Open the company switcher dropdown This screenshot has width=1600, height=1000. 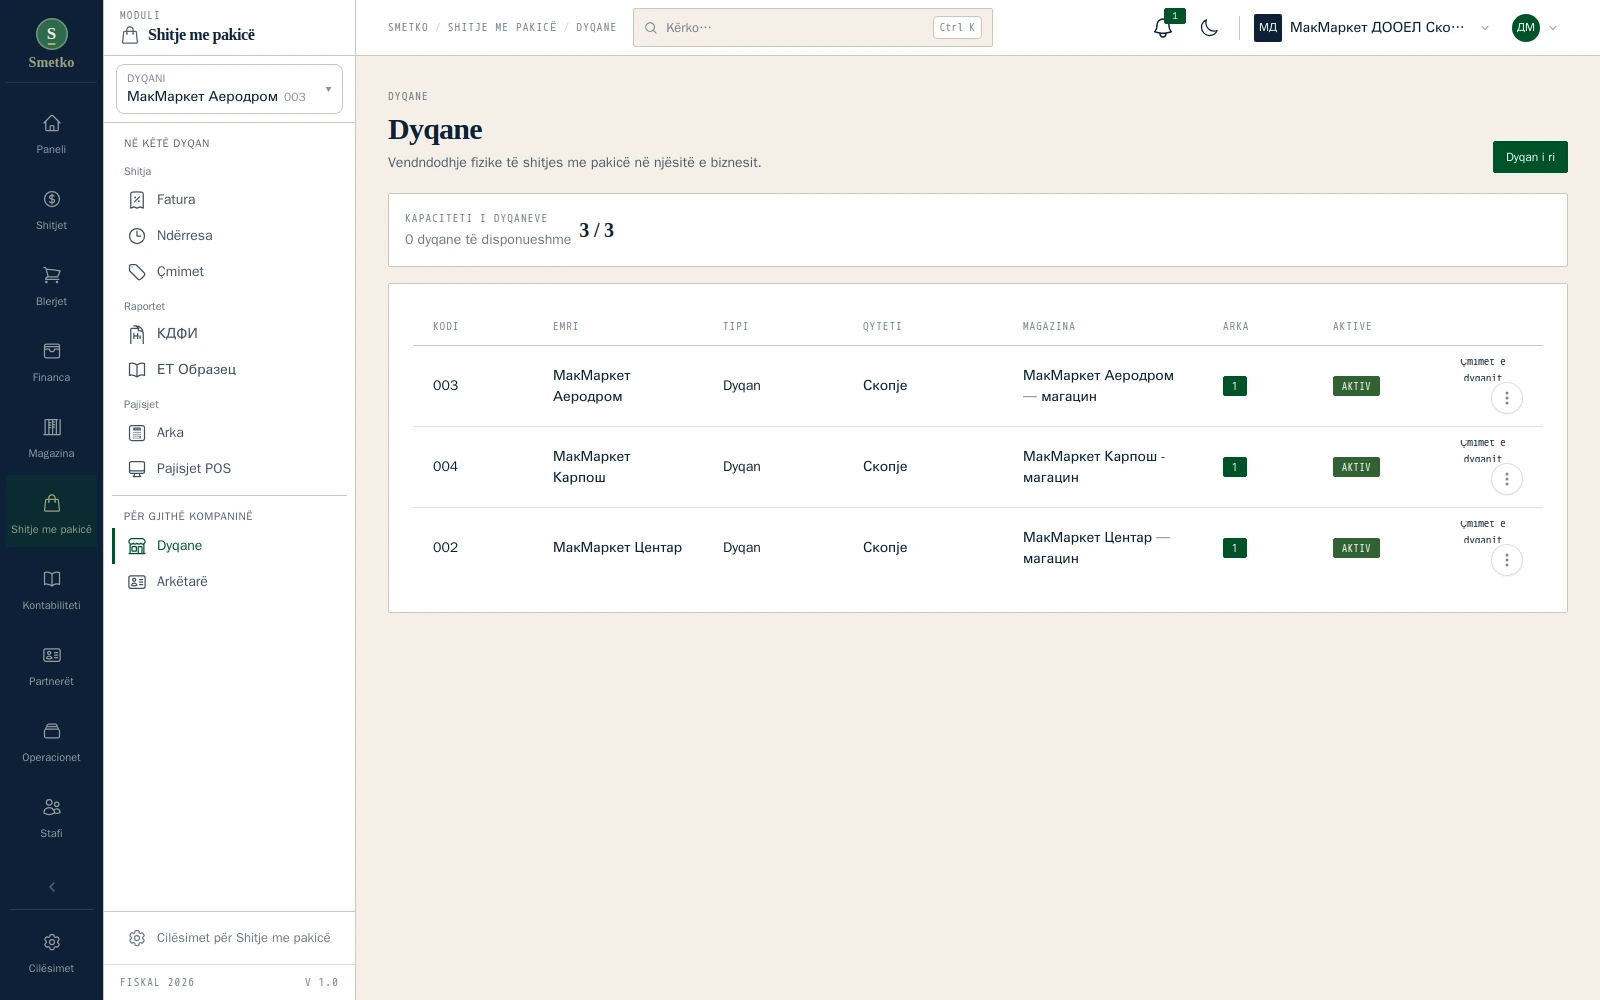tap(1372, 28)
